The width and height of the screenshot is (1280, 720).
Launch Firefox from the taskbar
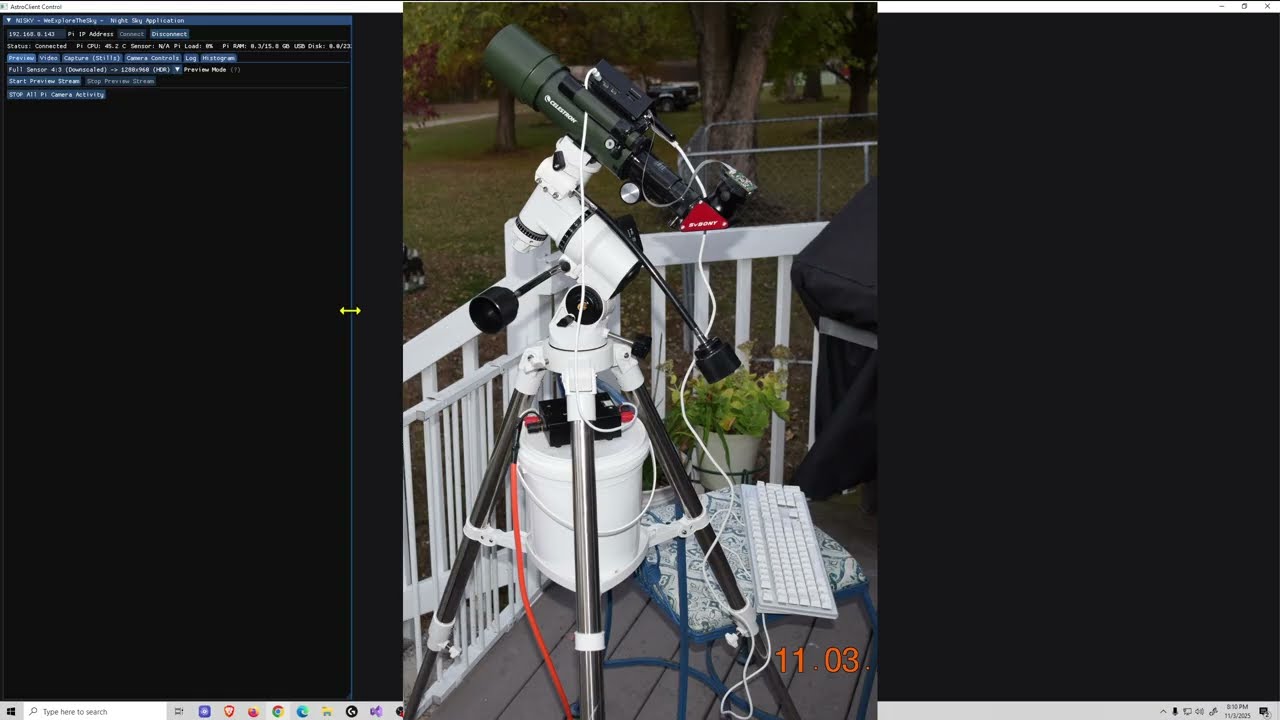click(x=253, y=711)
